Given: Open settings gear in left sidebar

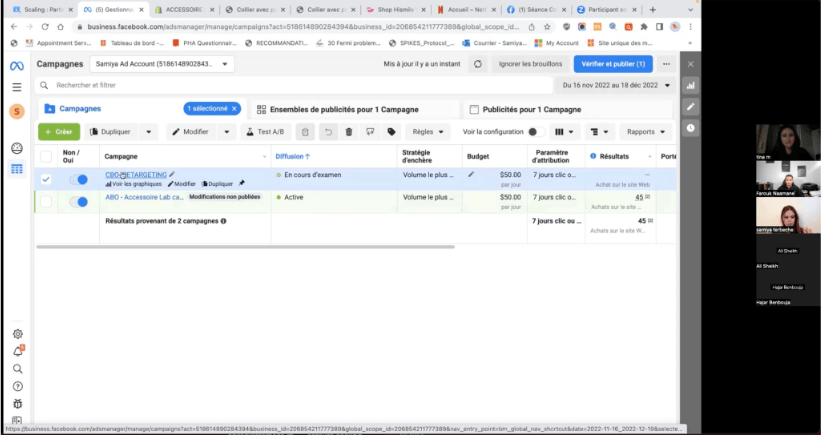Looking at the screenshot, I should click(x=18, y=334).
